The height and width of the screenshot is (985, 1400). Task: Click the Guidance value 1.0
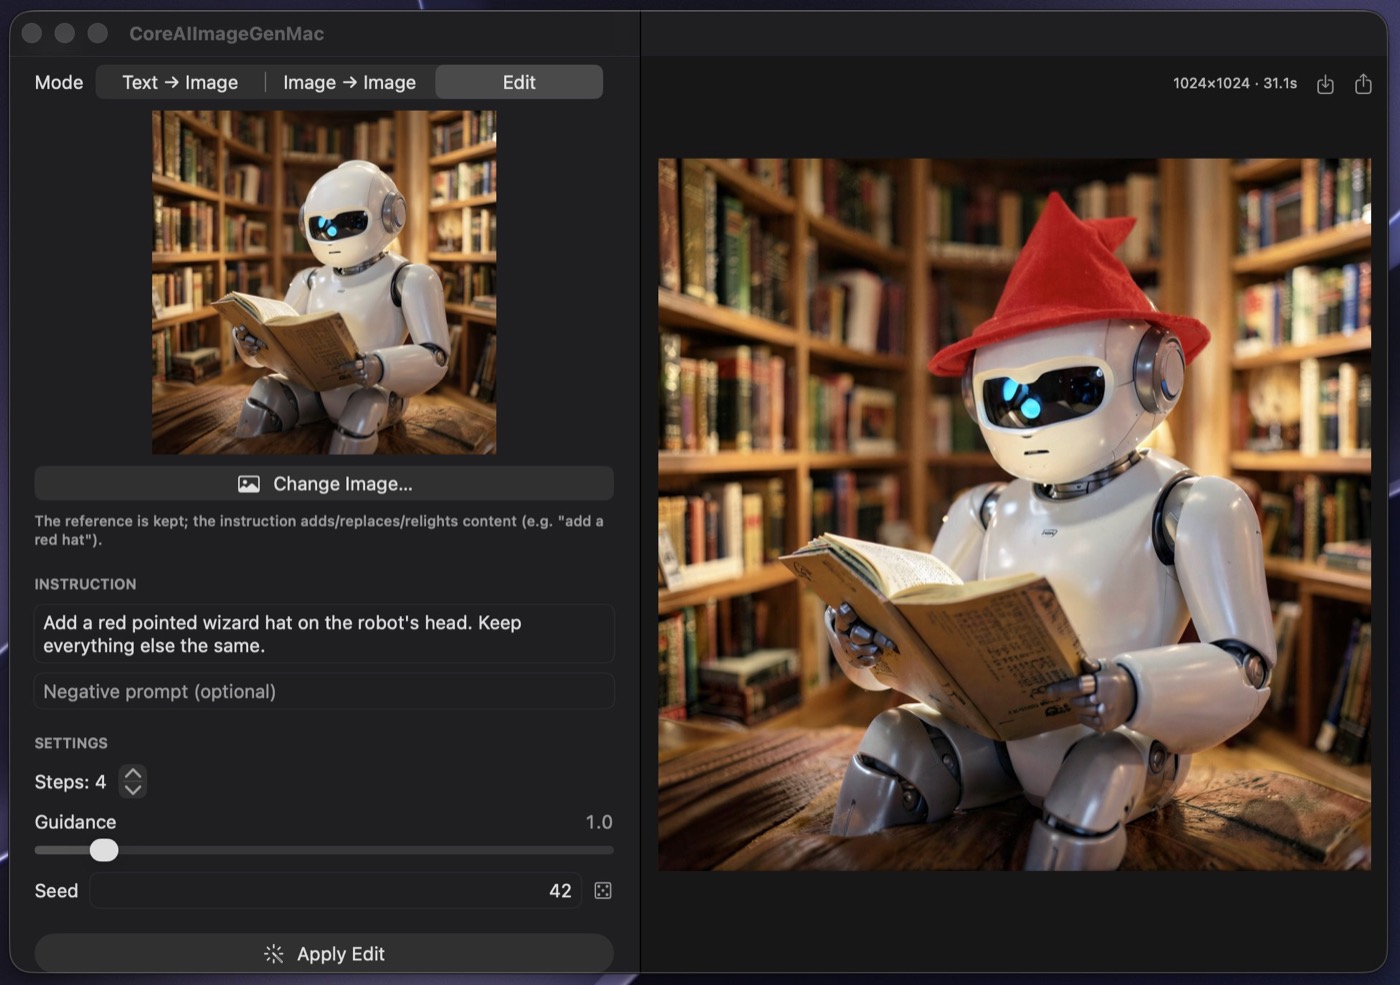pos(599,822)
